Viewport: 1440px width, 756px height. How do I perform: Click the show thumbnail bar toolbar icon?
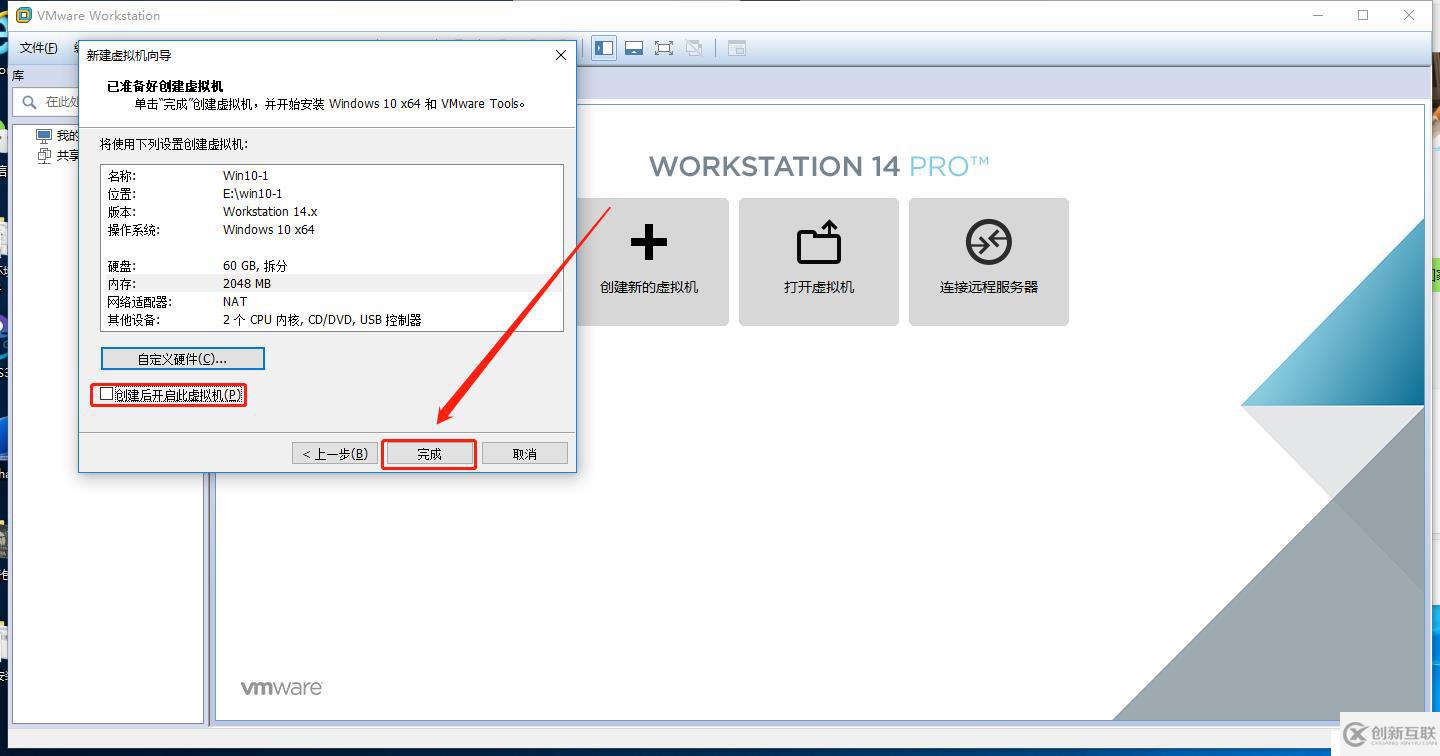tap(633, 47)
